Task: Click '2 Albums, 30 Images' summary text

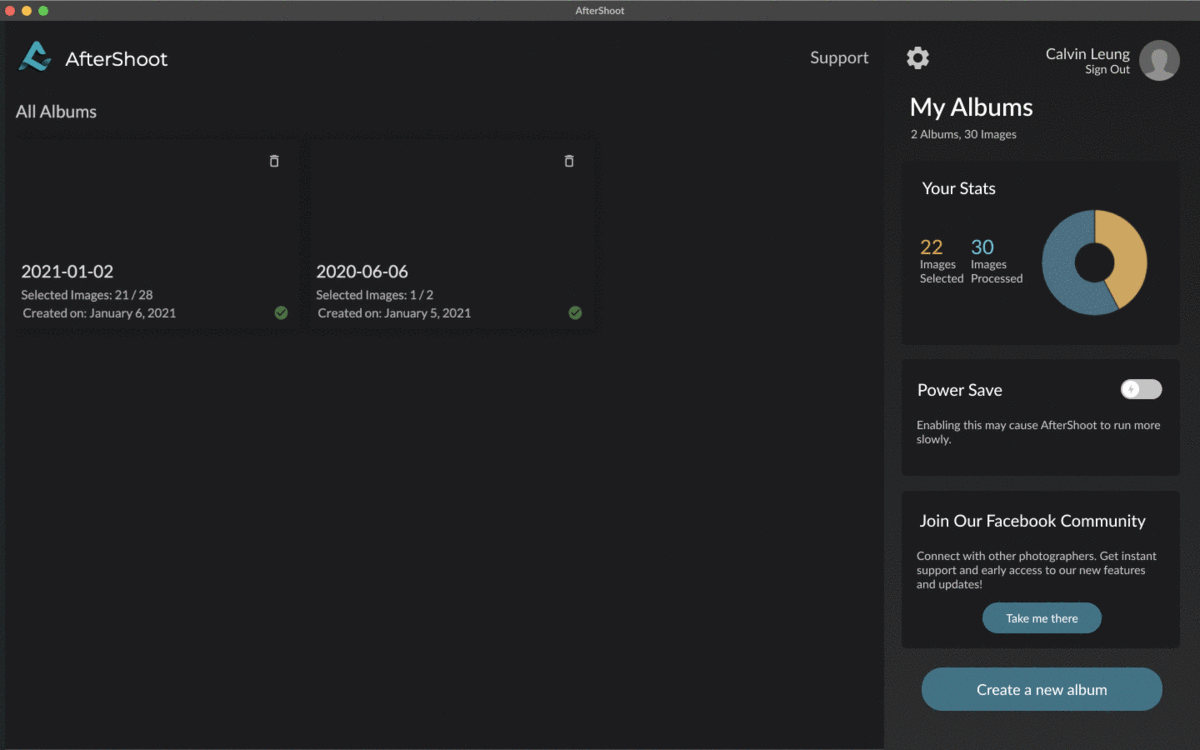Action: coord(963,134)
